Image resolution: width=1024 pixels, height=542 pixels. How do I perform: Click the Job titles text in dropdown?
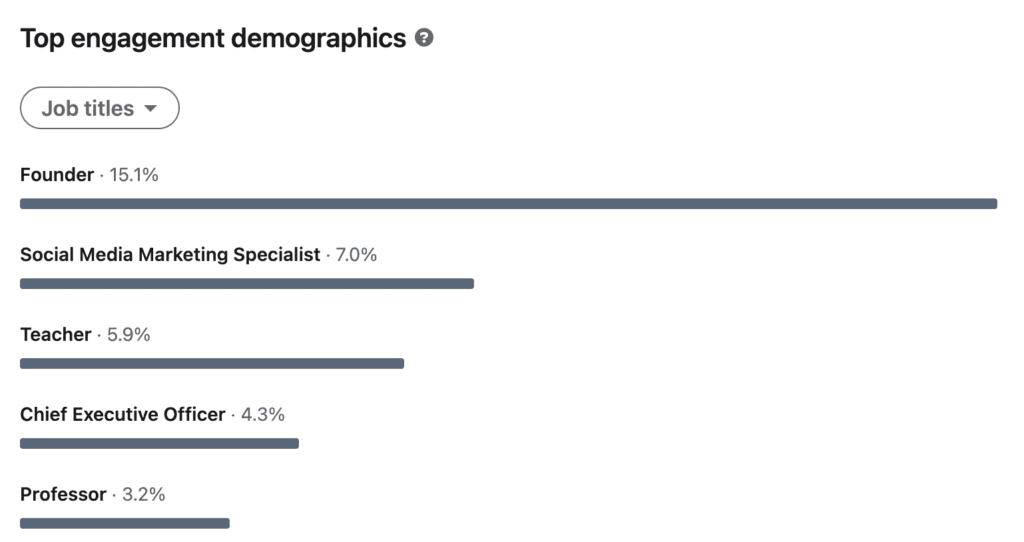click(x=88, y=108)
